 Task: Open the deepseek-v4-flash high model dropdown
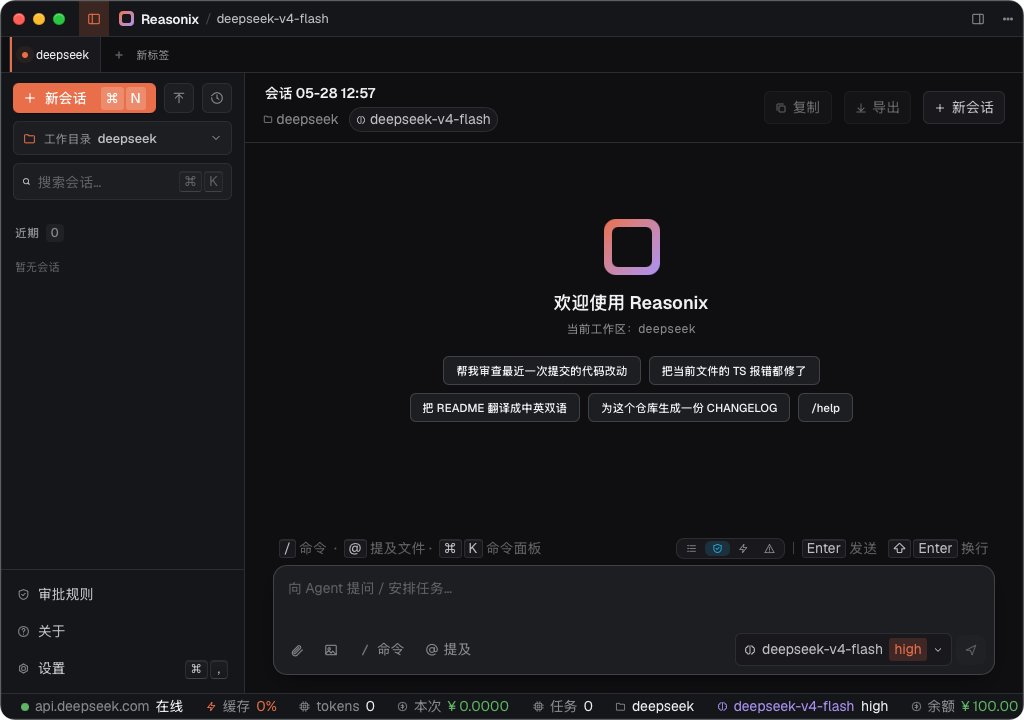[x=842, y=649]
